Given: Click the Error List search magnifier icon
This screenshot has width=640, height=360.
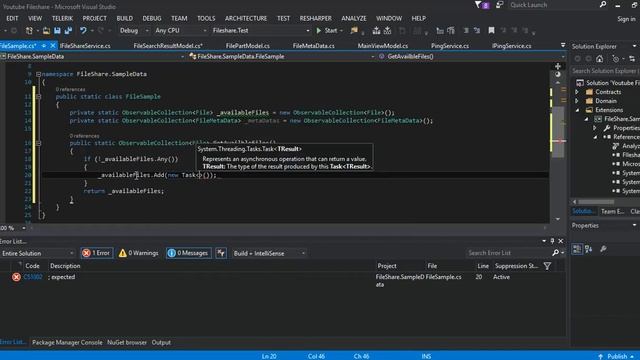Looking at the screenshot, I should 555,253.
